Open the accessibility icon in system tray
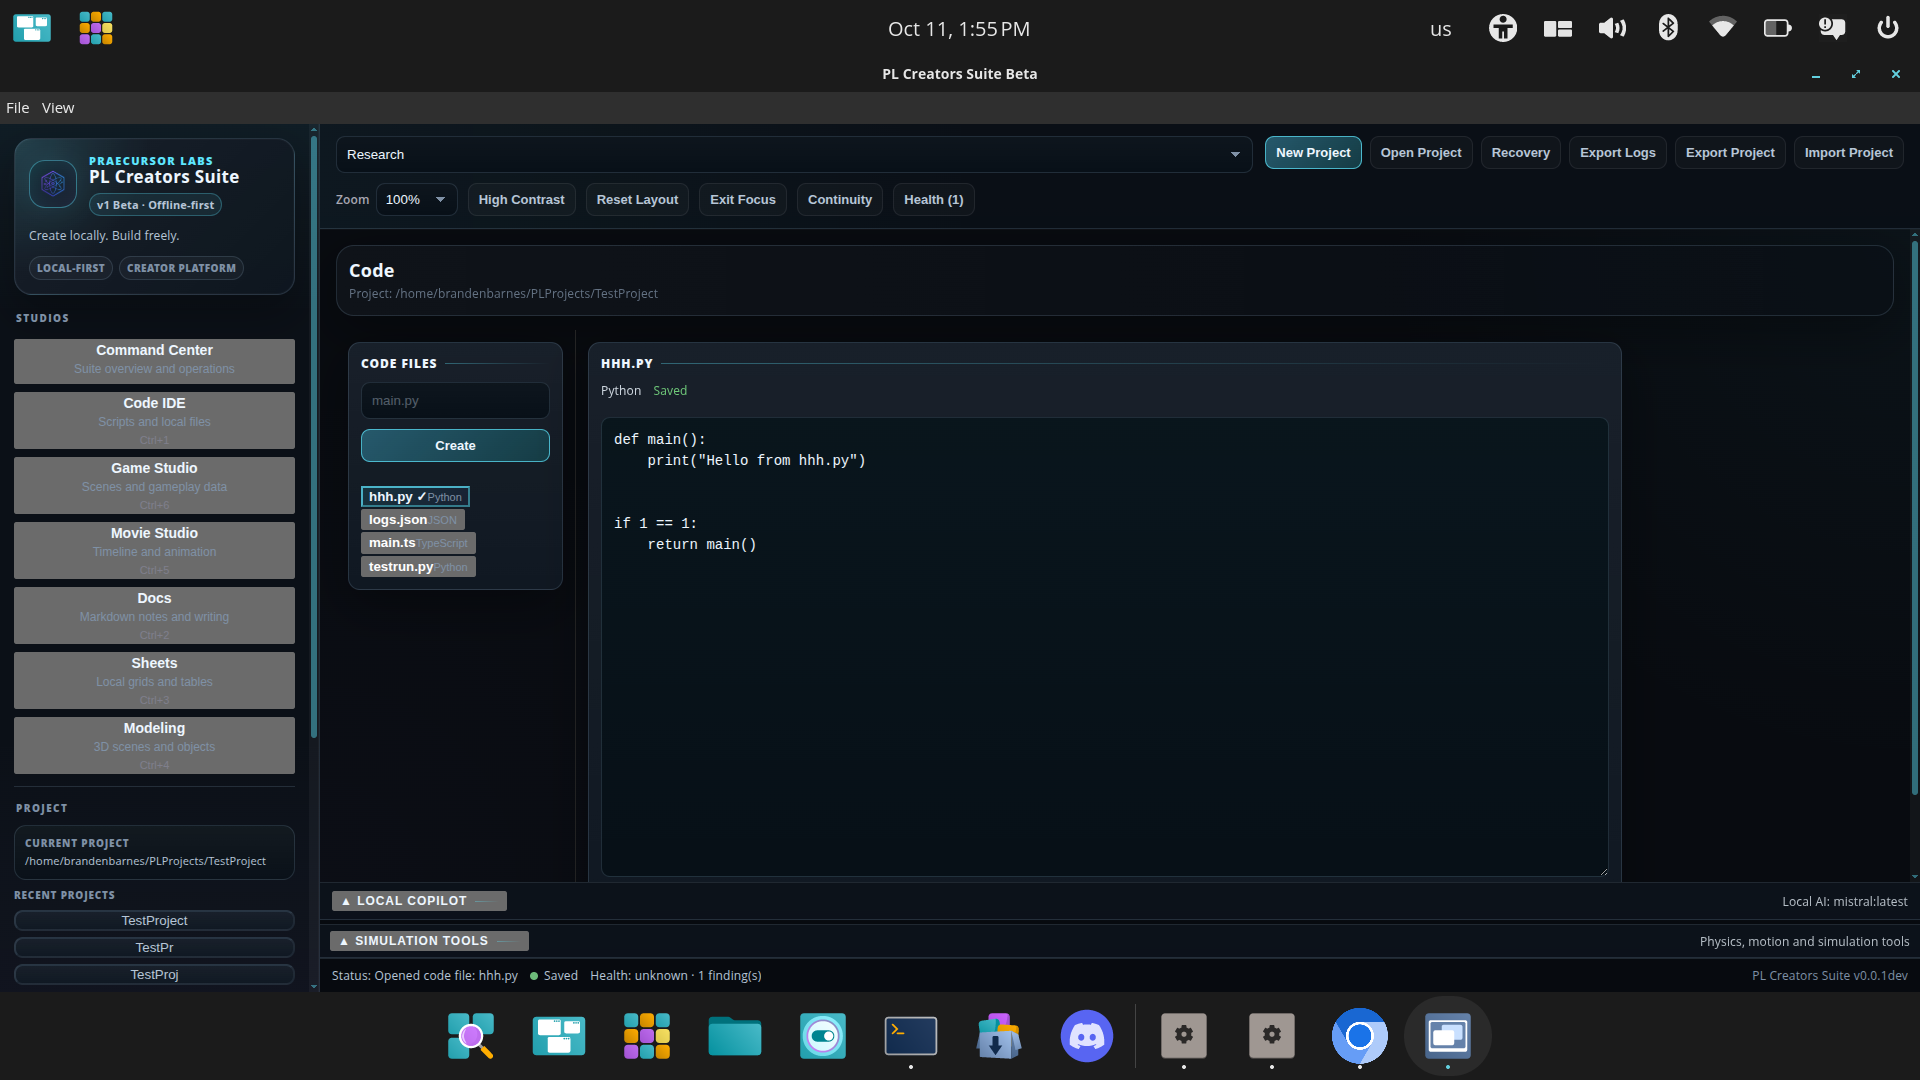 tap(1502, 28)
